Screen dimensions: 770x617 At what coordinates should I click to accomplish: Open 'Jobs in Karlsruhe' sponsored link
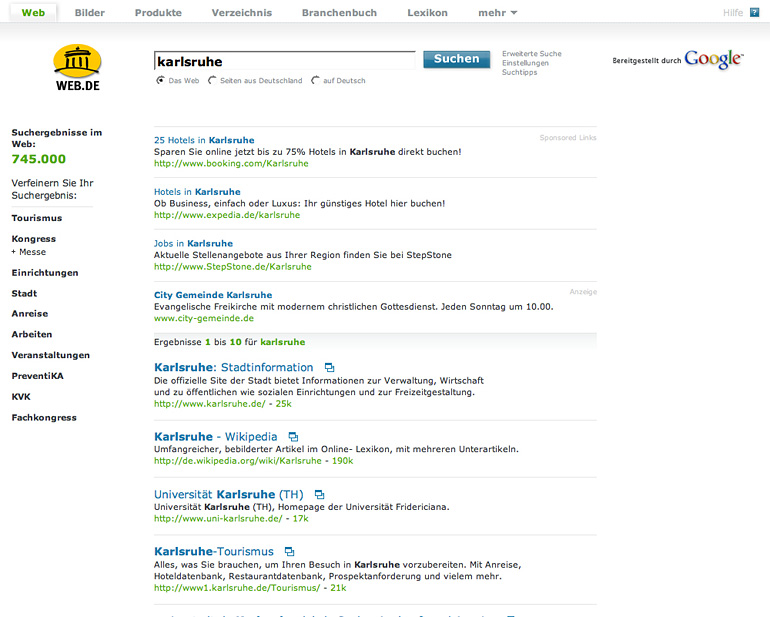click(x=193, y=243)
